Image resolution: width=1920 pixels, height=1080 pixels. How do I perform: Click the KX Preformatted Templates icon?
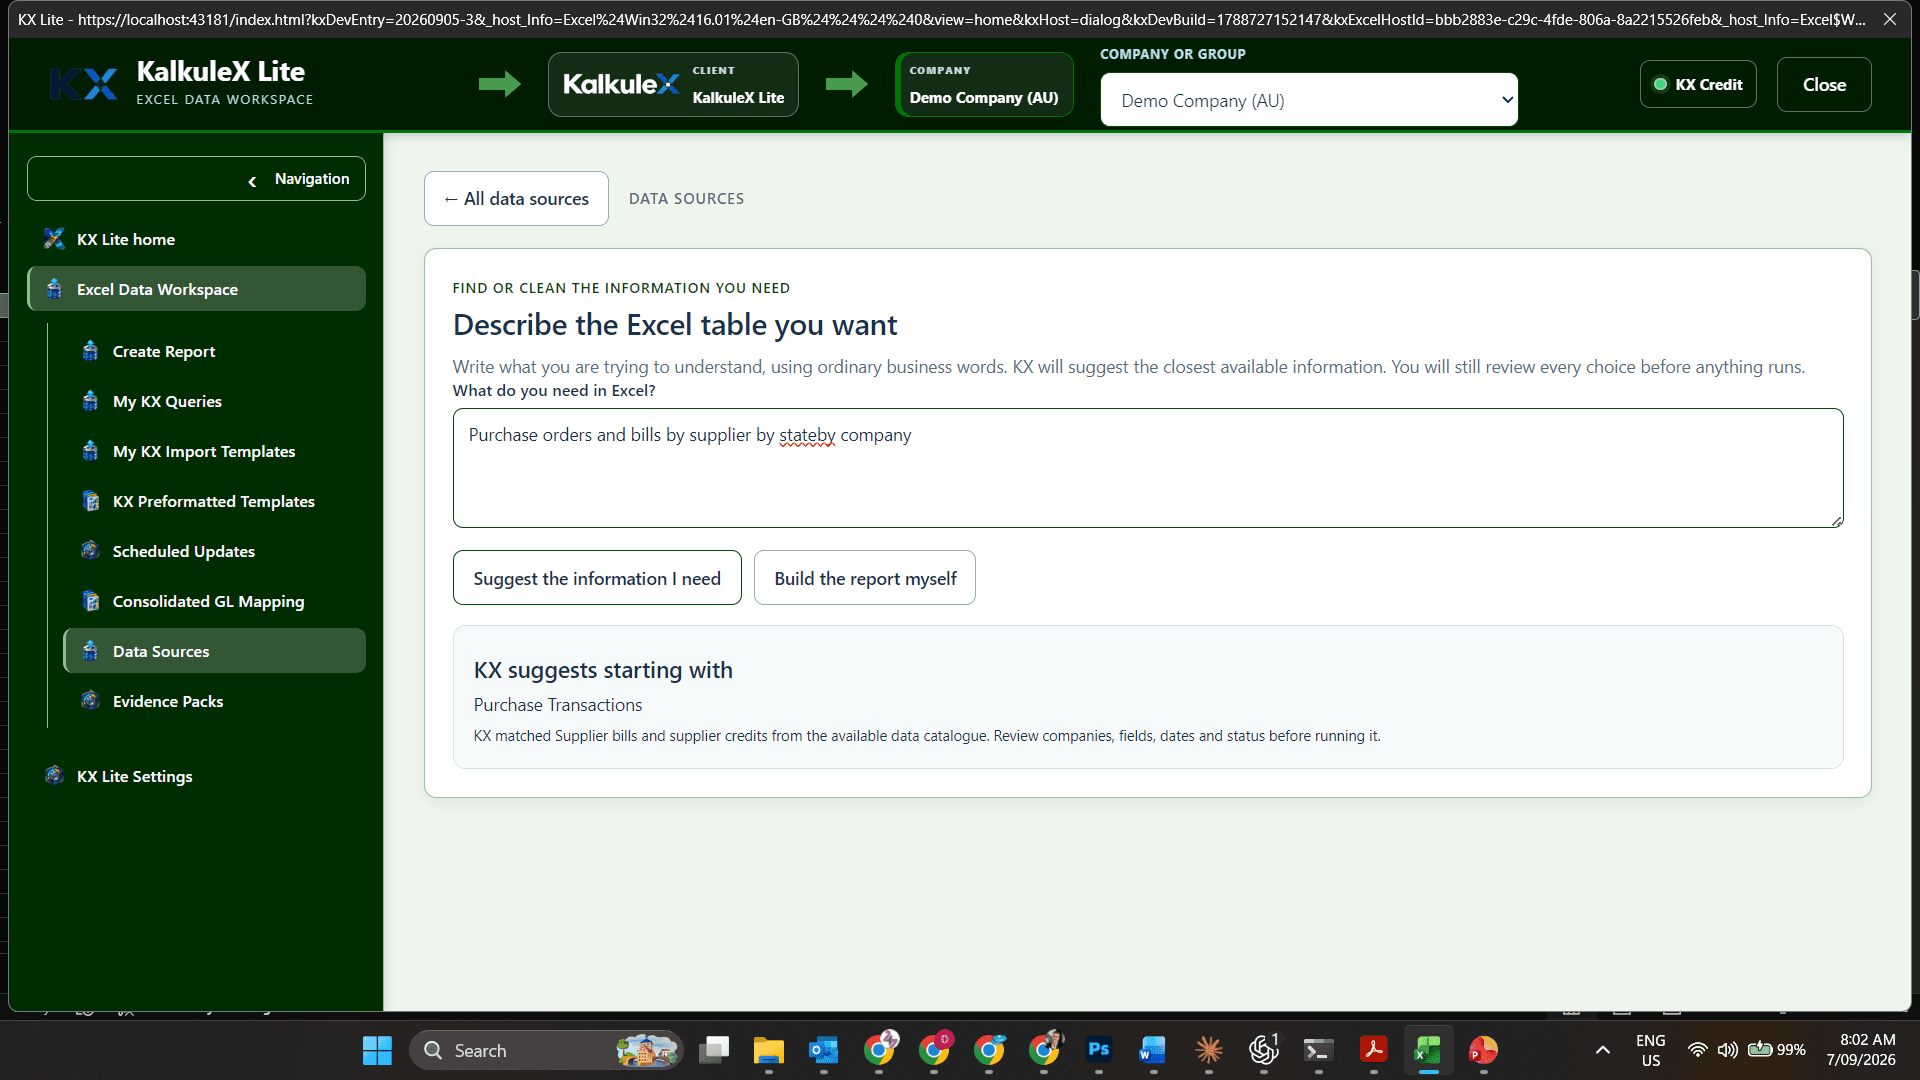coord(90,501)
